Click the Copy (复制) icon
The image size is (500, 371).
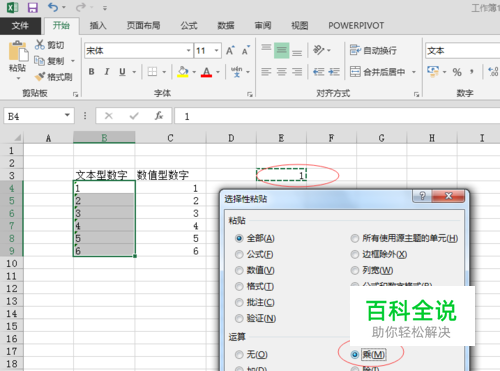pos(39,60)
